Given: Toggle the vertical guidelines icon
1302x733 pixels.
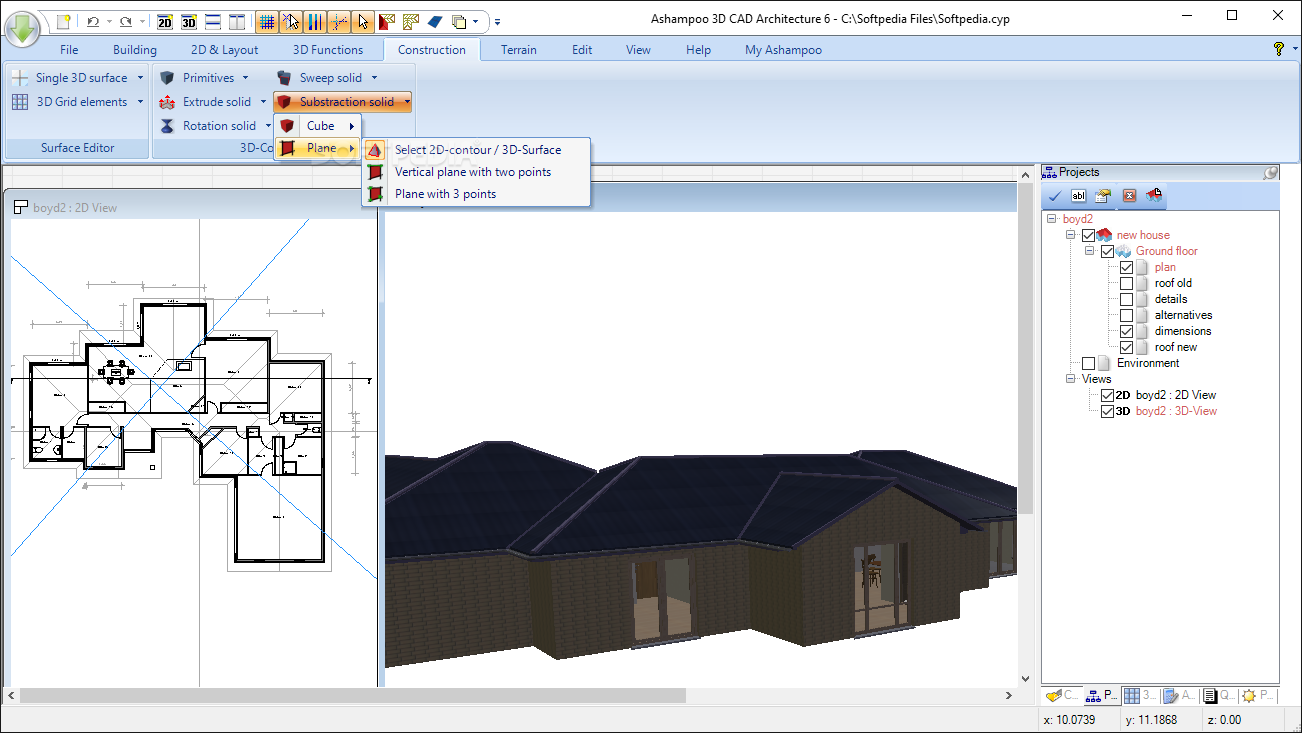Looking at the screenshot, I should click(315, 21).
